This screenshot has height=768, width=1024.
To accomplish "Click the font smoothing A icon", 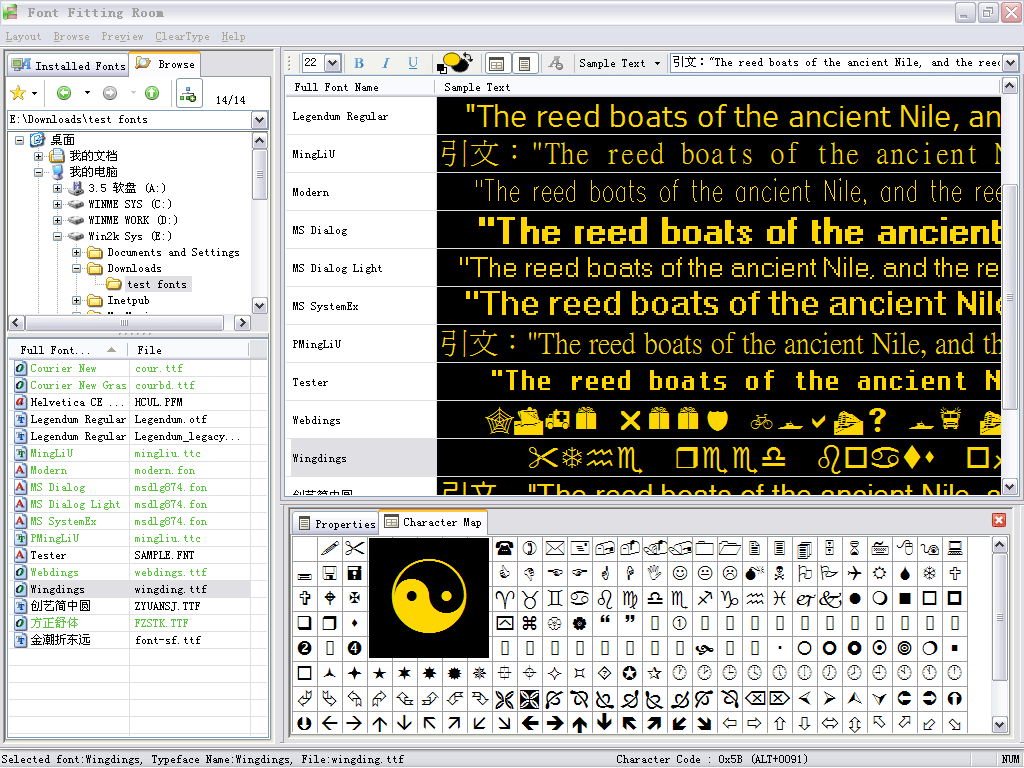I will pos(556,63).
